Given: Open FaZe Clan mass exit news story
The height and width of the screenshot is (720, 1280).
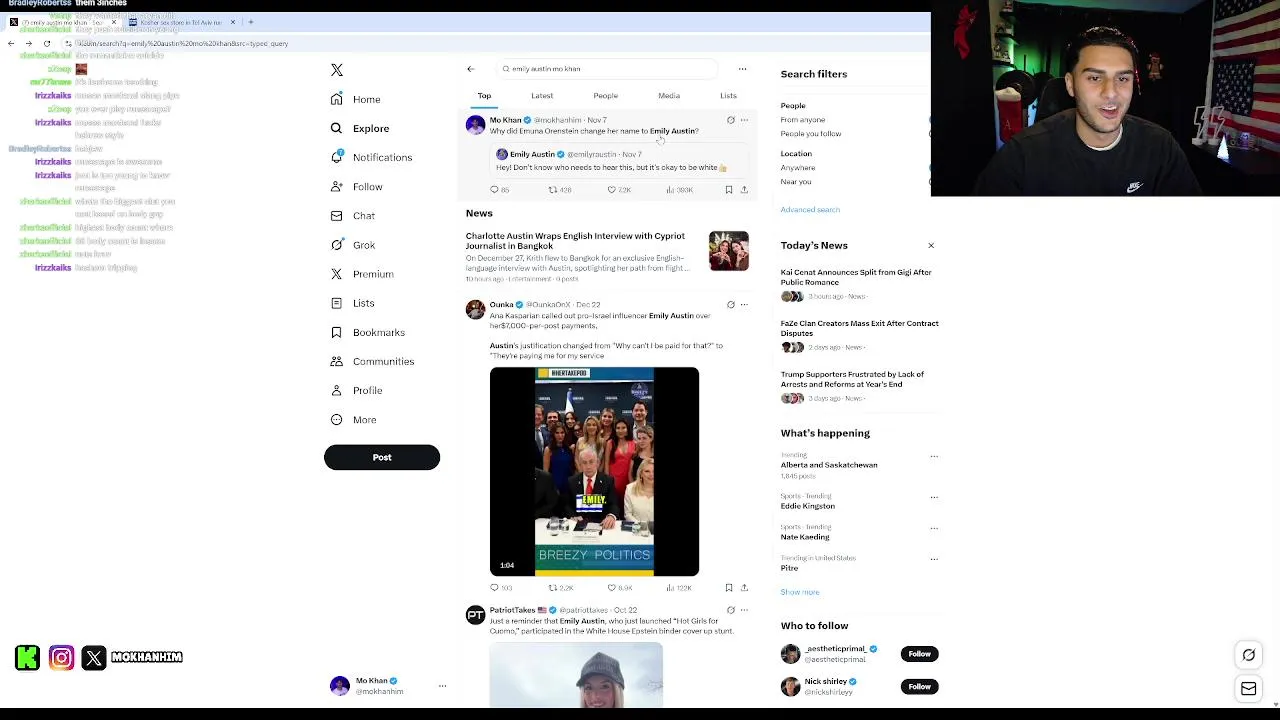Looking at the screenshot, I should (859, 328).
